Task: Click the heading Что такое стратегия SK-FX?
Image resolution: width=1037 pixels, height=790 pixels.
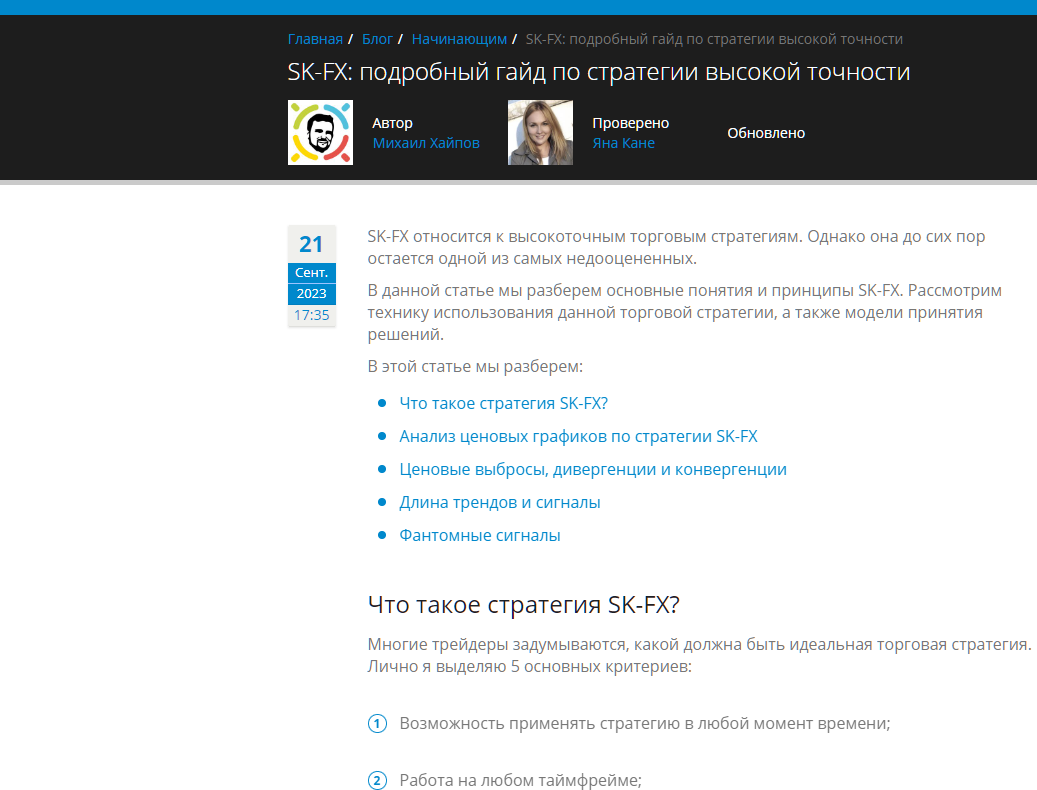Action: (523, 604)
